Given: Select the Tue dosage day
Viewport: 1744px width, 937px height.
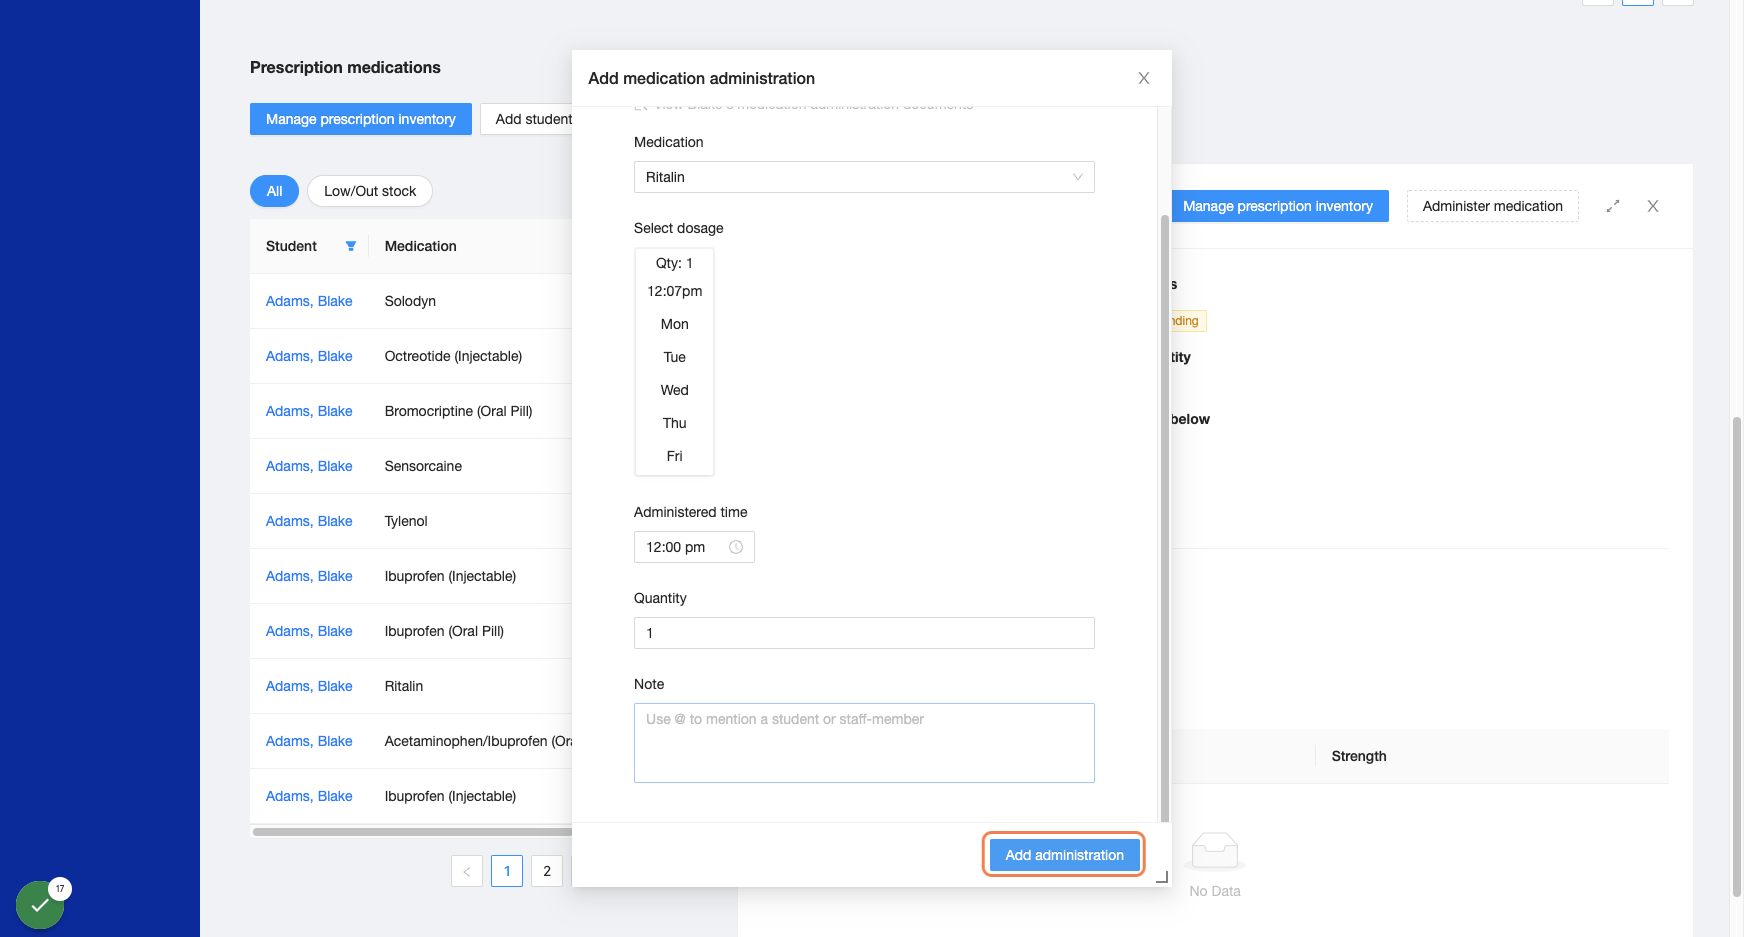Looking at the screenshot, I should (675, 357).
